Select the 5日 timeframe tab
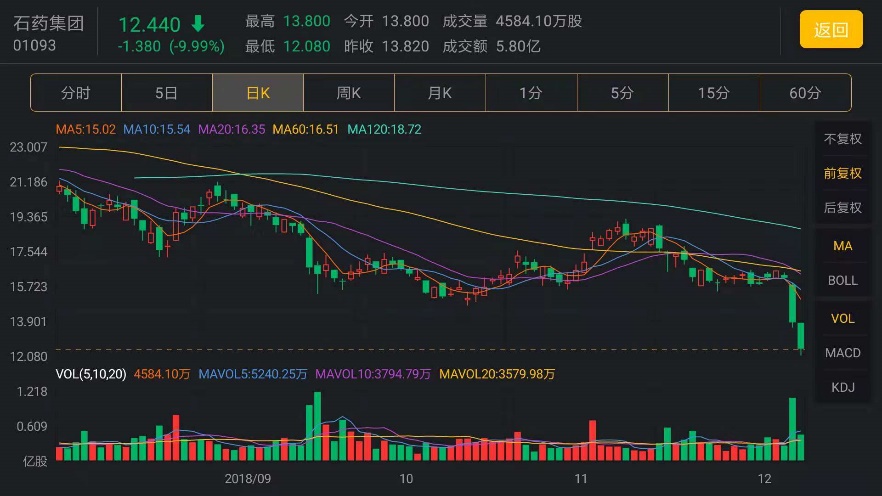The image size is (882, 496). coord(167,93)
